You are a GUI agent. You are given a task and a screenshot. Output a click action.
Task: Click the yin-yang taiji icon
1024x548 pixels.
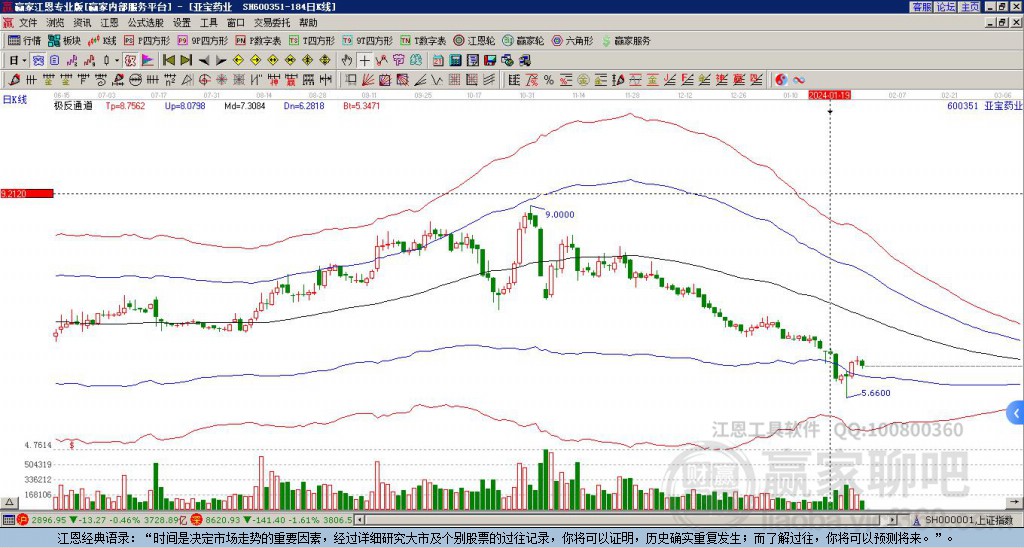782,80
